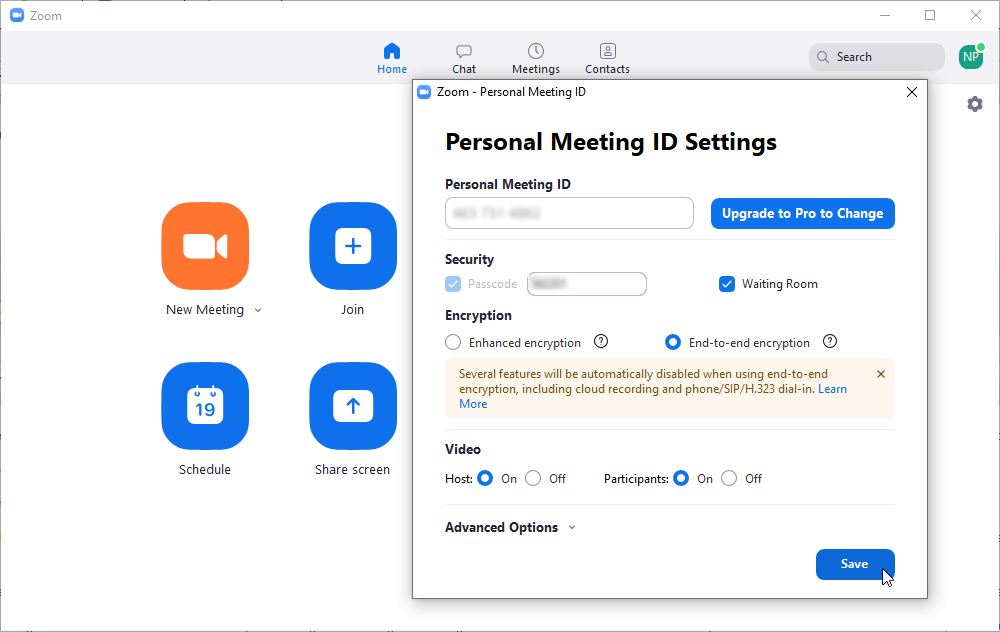Go to the Home tab

coord(392,59)
